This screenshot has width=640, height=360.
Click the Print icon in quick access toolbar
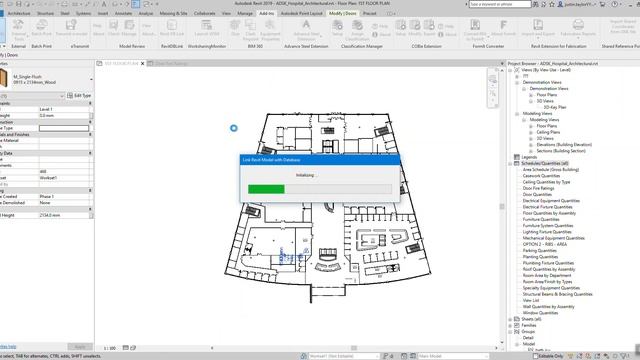click(65, 4)
